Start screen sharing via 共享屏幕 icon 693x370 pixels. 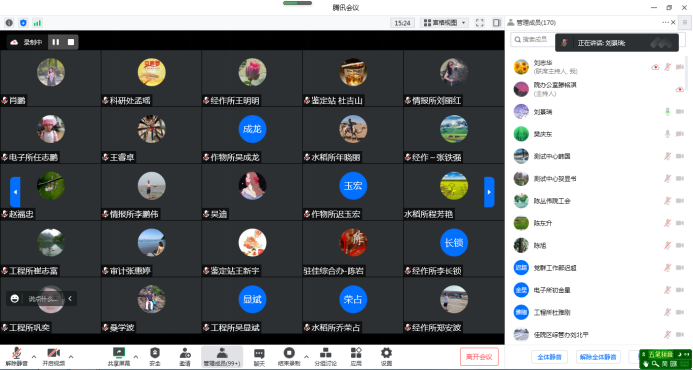click(x=119, y=352)
